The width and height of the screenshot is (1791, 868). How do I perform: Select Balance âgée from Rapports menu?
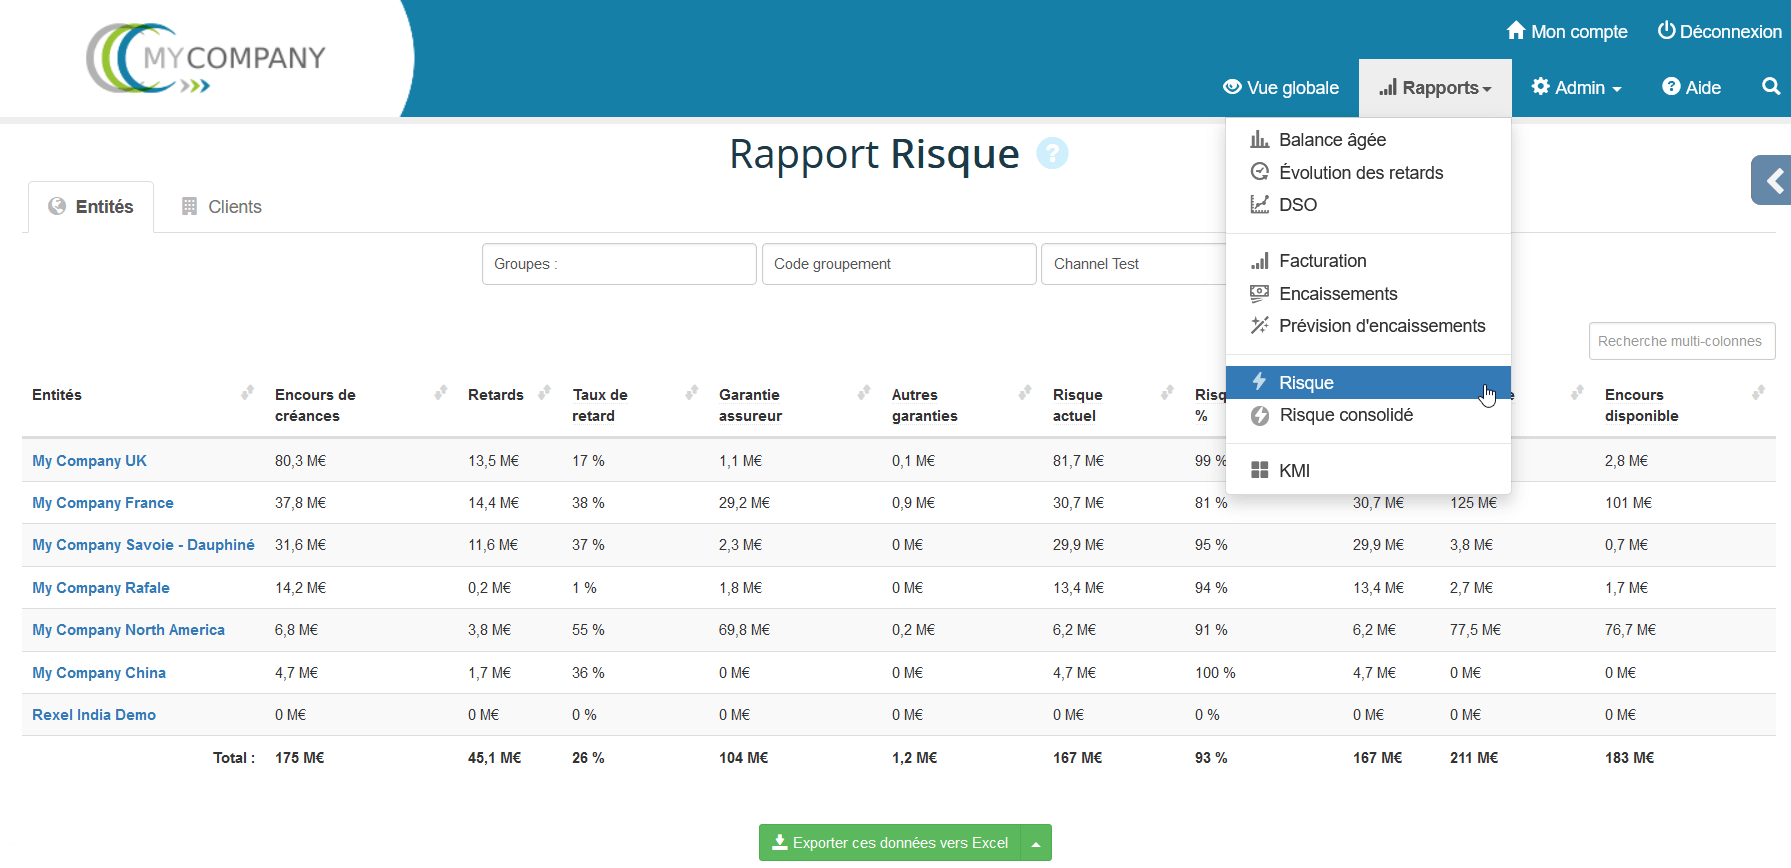(1331, 140)
